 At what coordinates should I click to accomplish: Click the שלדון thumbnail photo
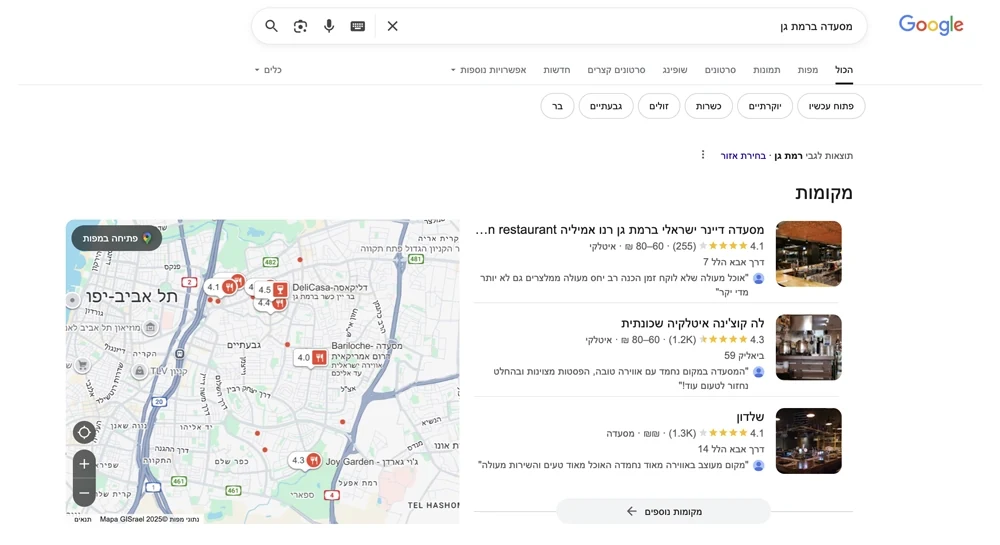coord(809,441)
